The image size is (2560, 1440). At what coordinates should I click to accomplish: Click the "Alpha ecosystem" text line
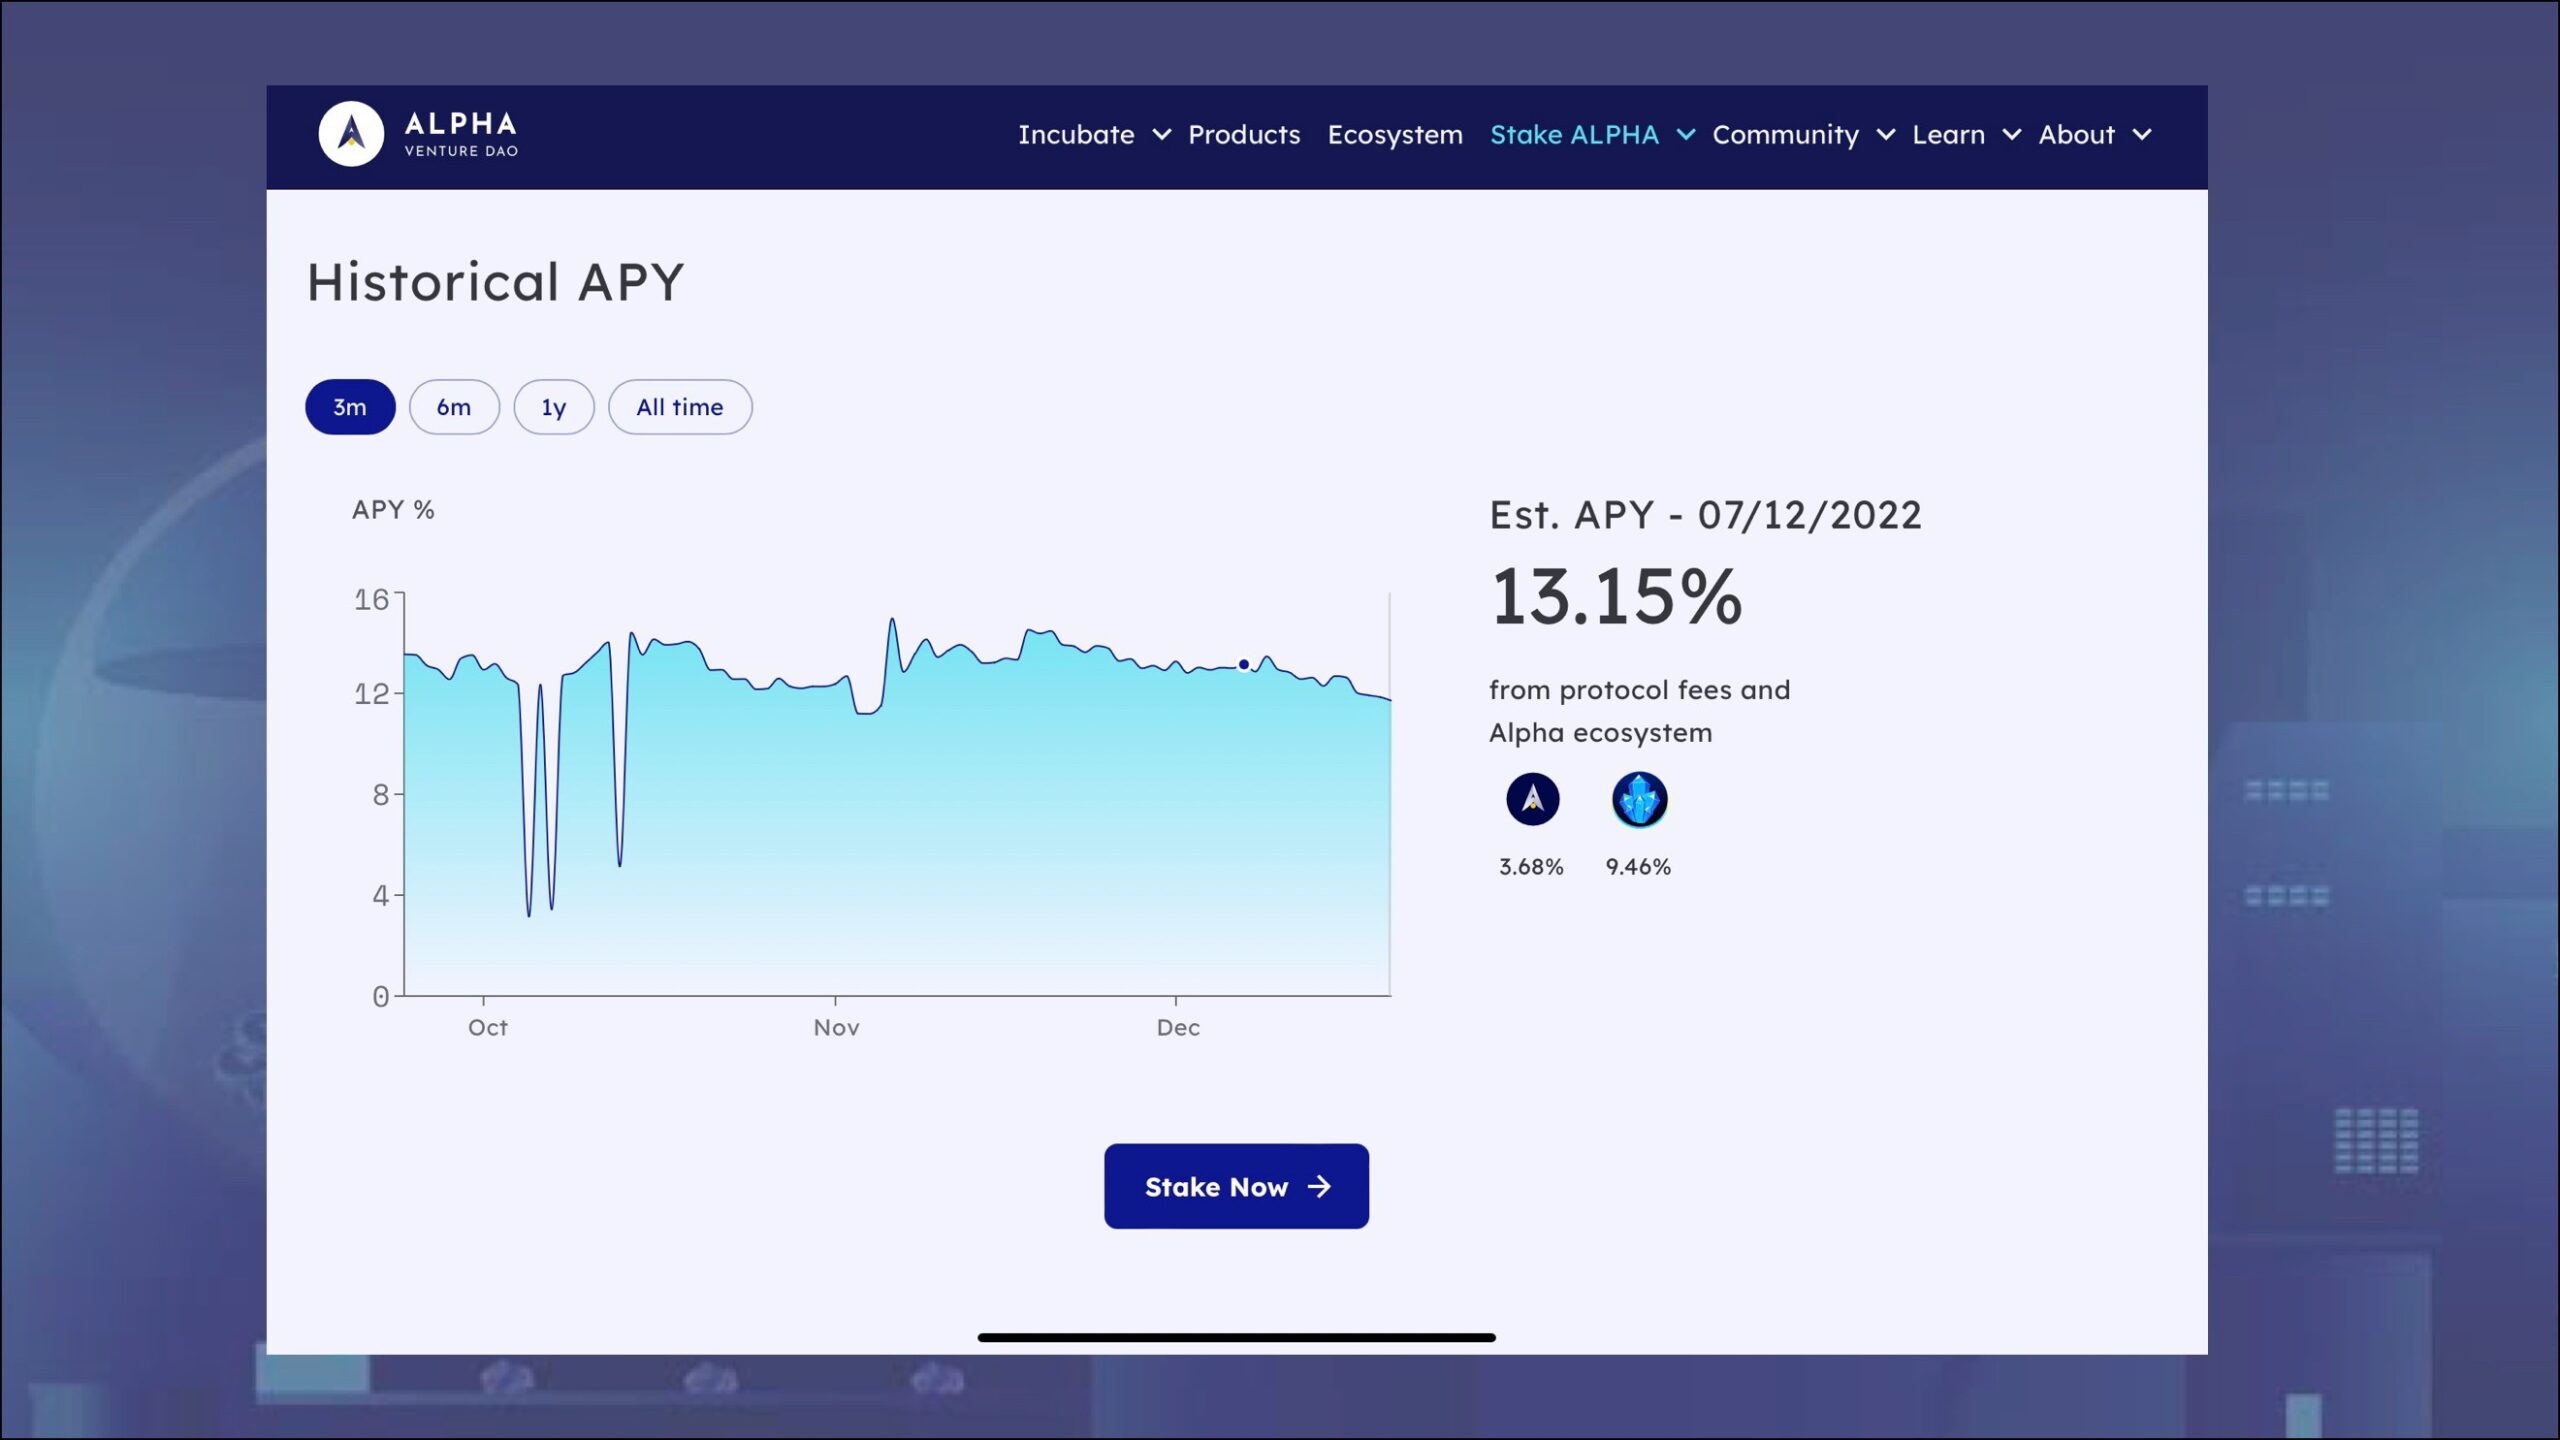1600,733
